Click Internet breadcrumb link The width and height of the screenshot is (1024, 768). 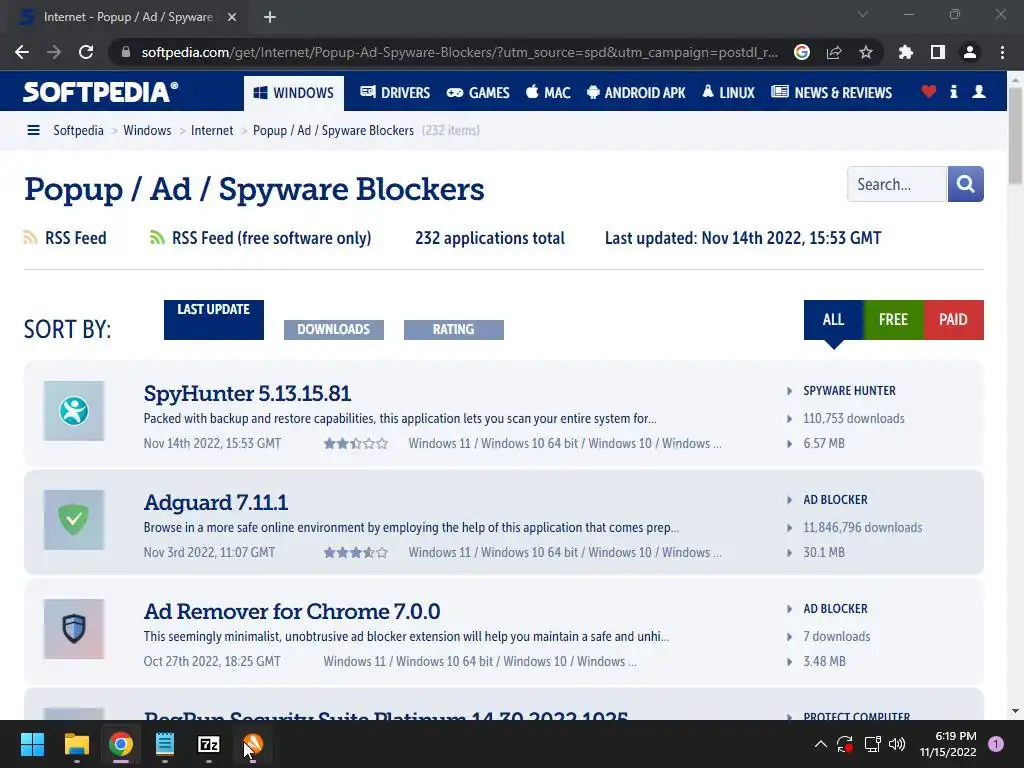(212, 131)
